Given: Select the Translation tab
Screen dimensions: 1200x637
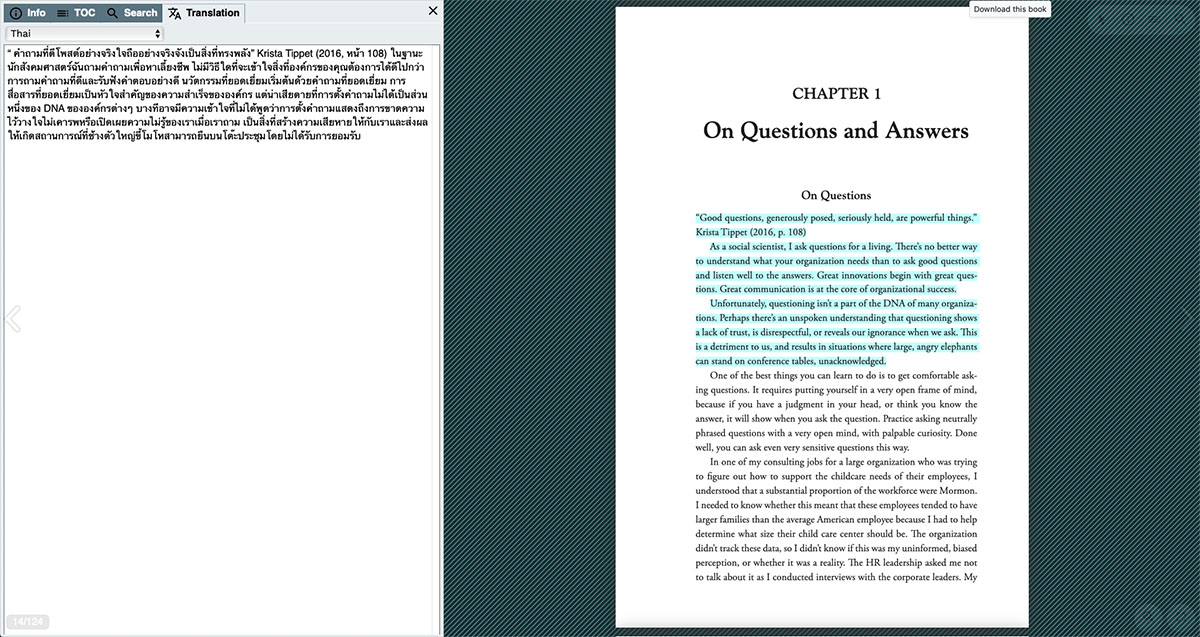Looking at the screenshot, I should (204, 13).
